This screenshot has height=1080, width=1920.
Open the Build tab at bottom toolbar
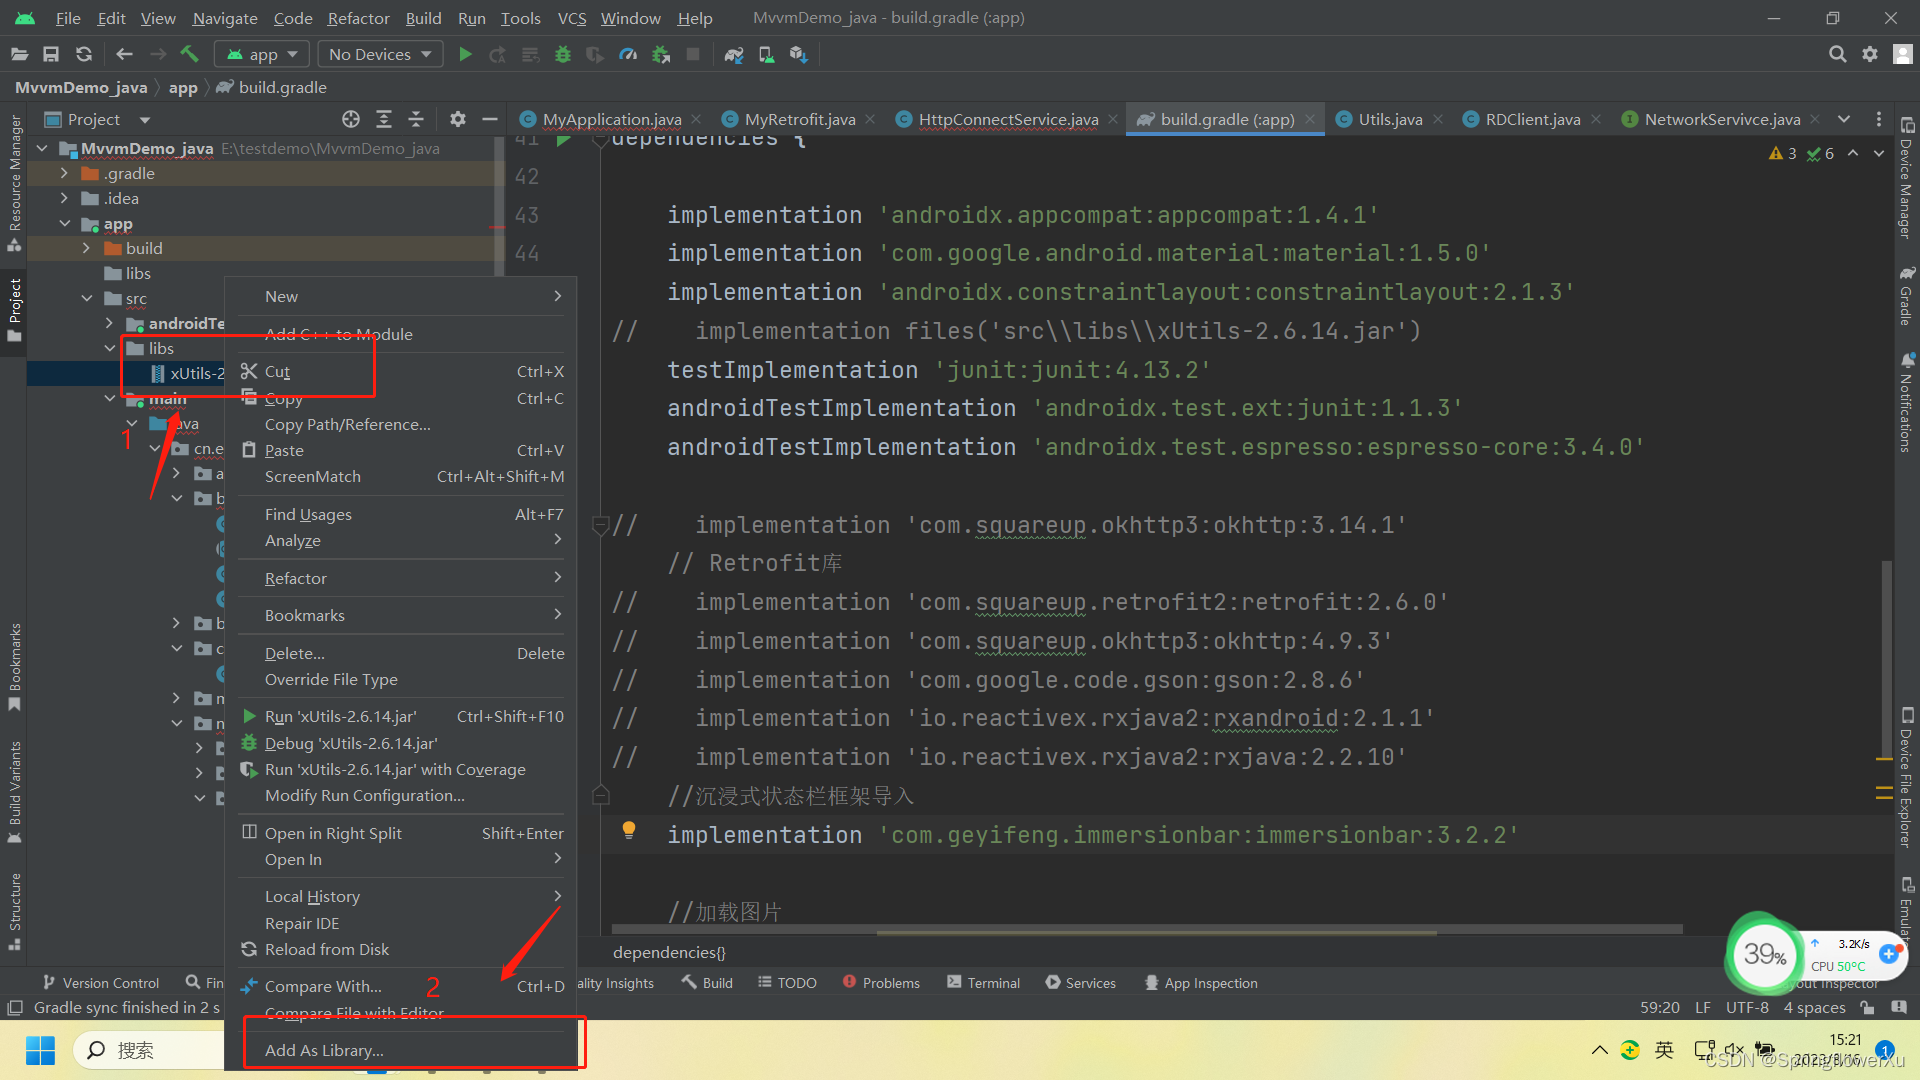(711, 982)
